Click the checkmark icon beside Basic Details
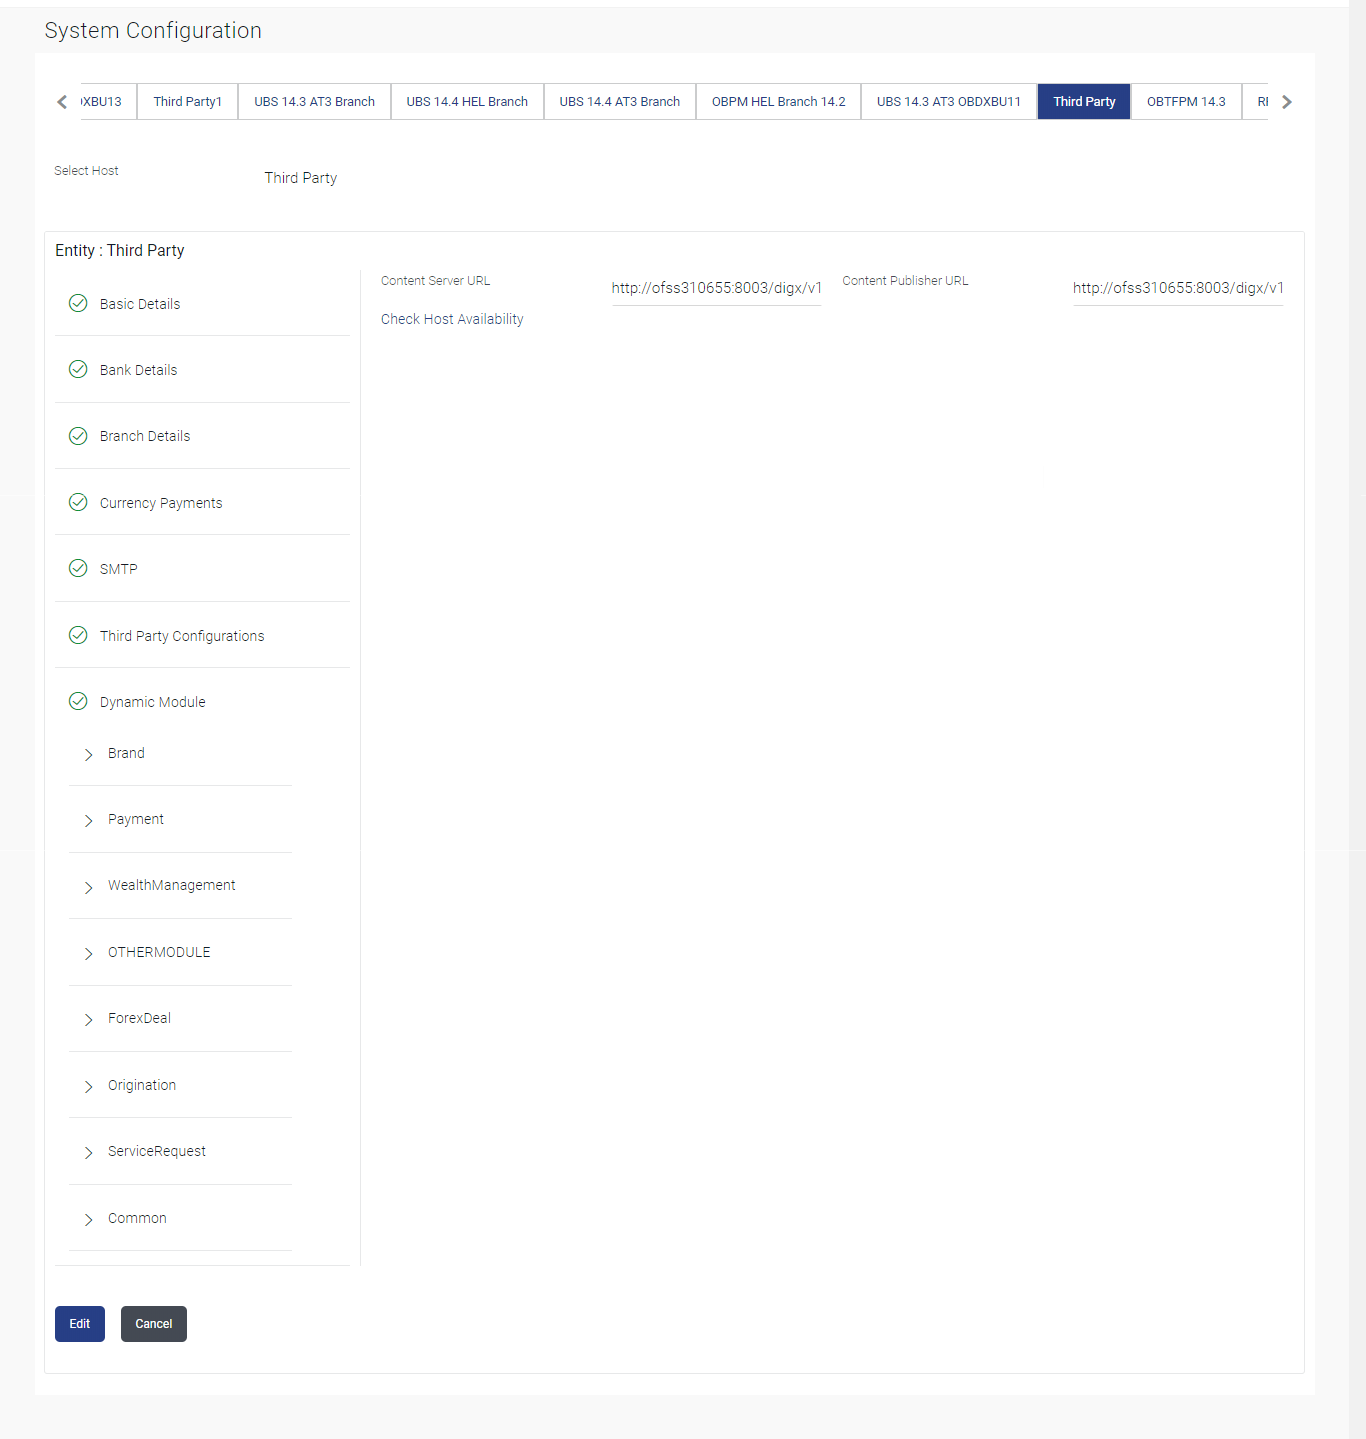The image size is (1366, 1439). pos(78,303)
